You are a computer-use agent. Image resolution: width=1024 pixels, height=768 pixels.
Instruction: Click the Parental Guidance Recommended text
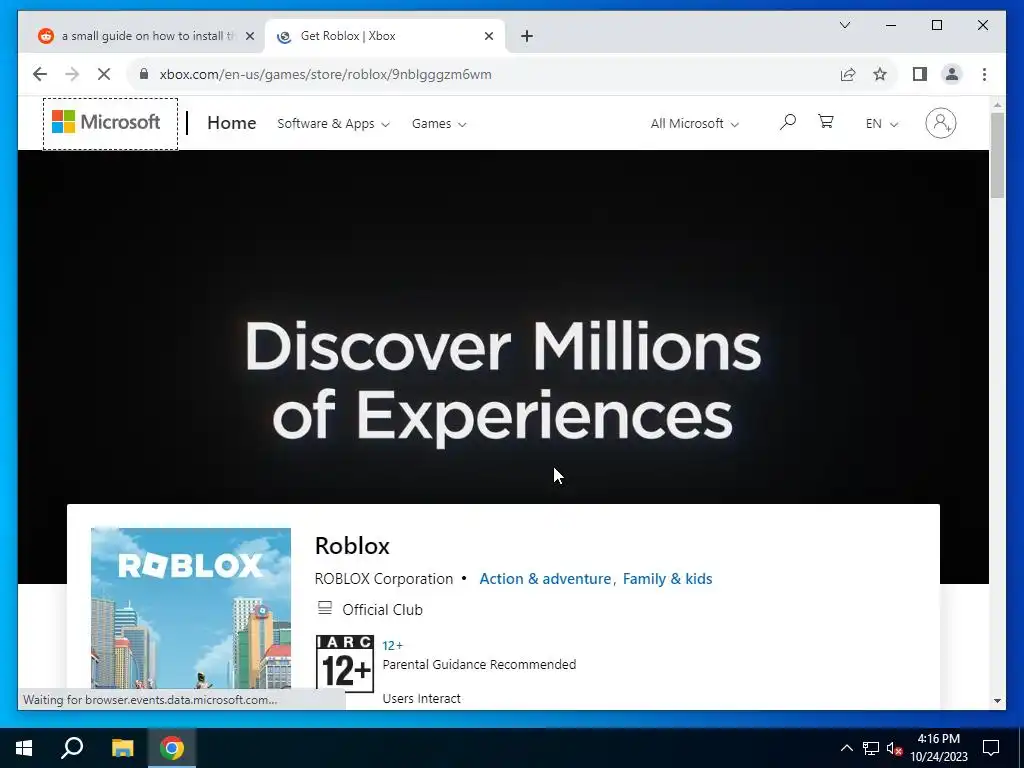(x=479, y=664)
